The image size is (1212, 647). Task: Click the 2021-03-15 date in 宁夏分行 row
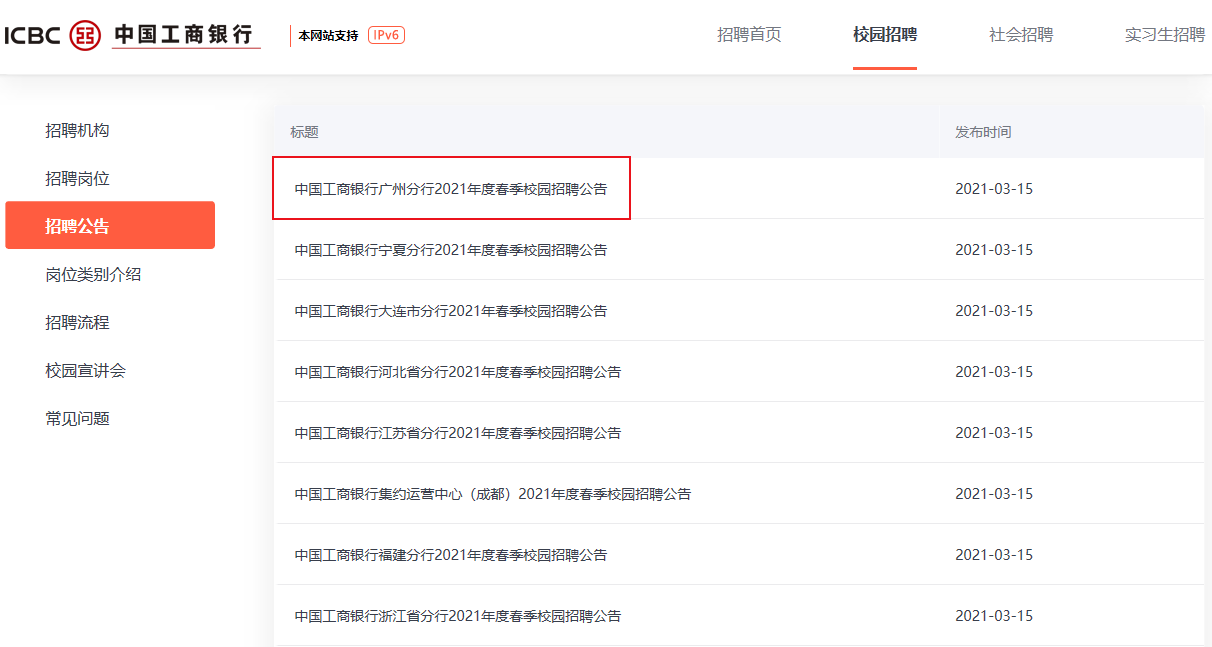(994, 249)
